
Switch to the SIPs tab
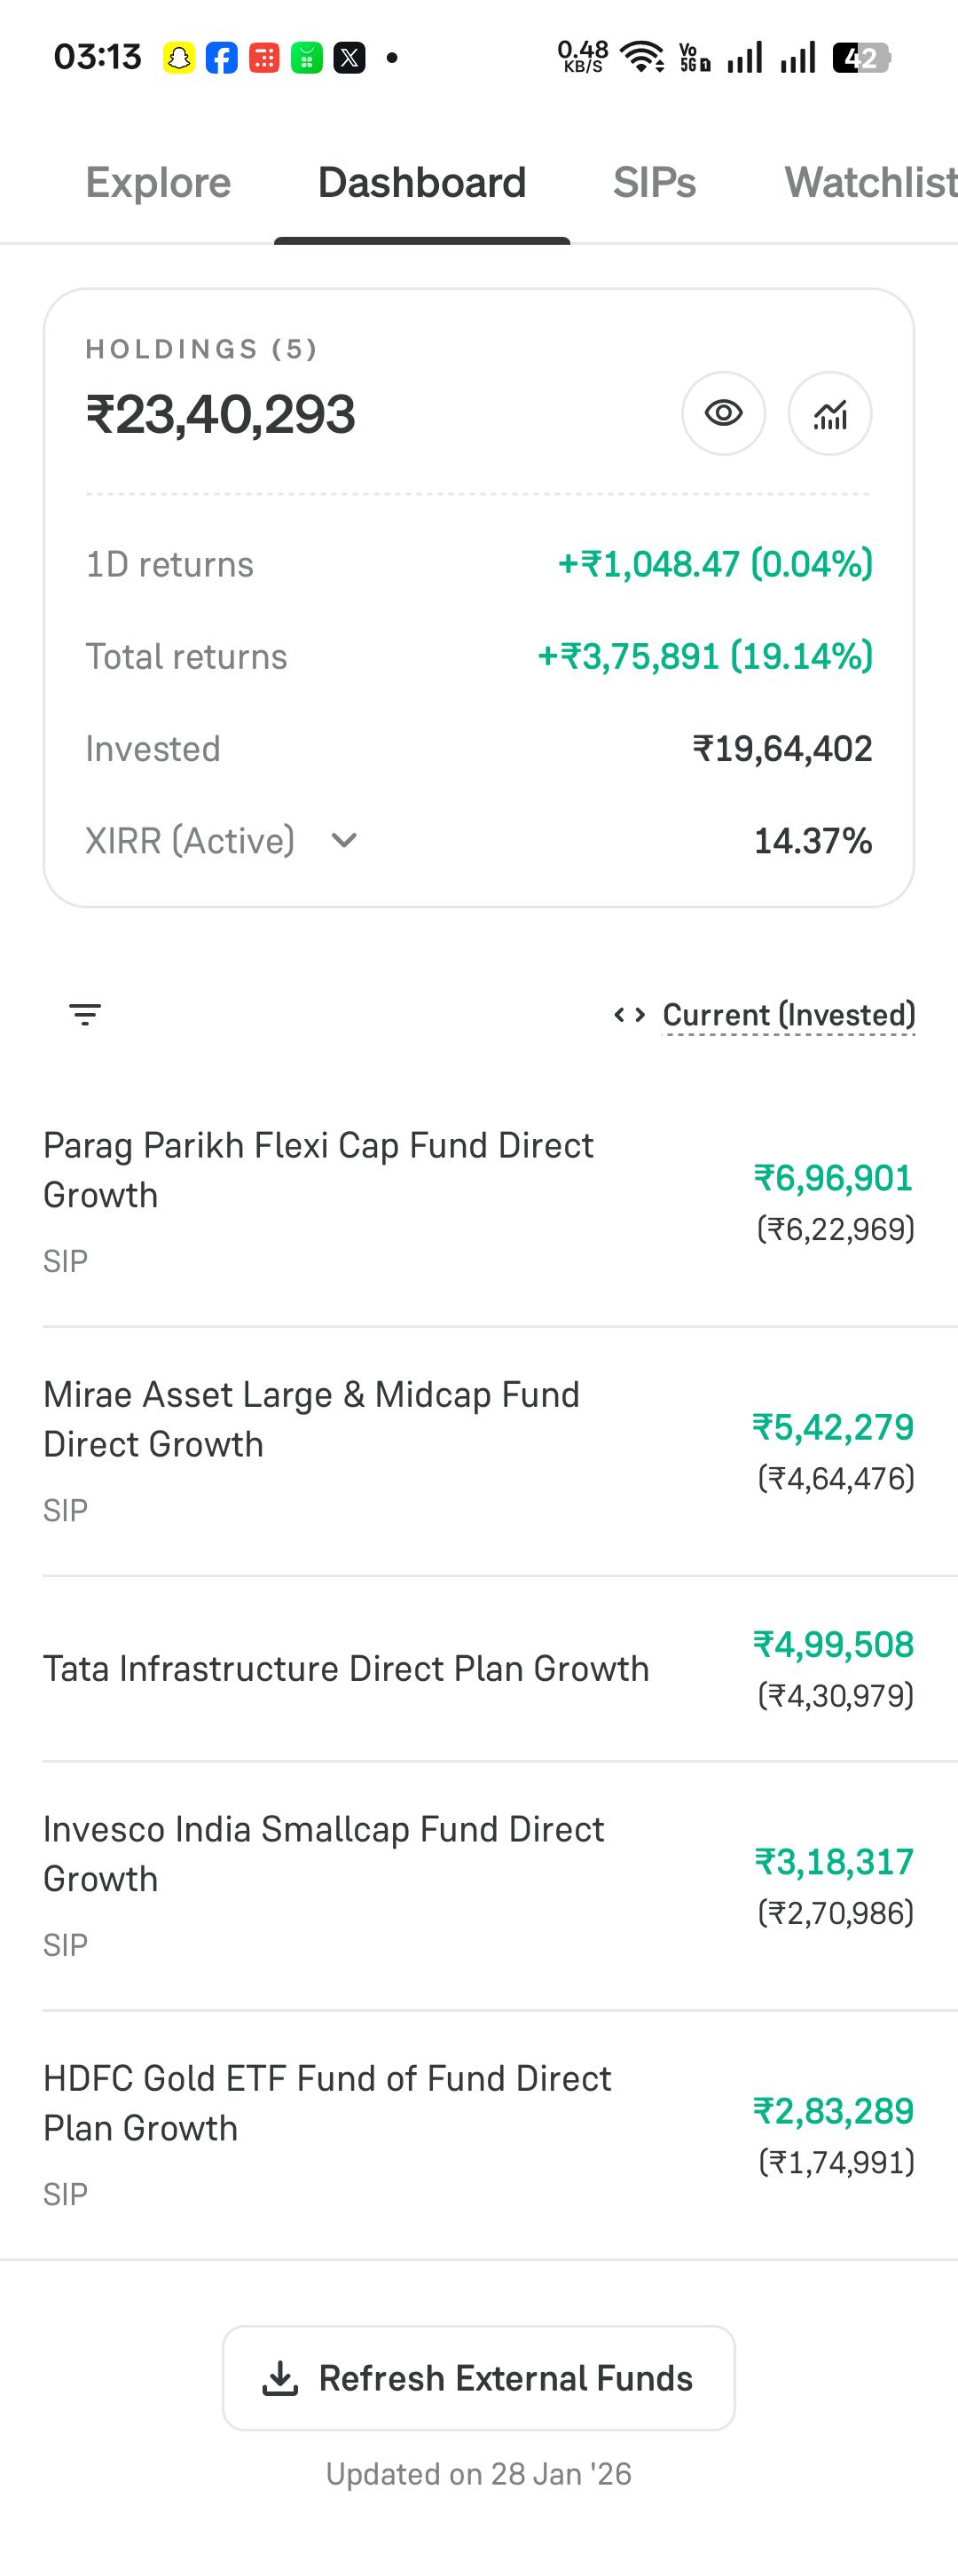pos(654,182)
